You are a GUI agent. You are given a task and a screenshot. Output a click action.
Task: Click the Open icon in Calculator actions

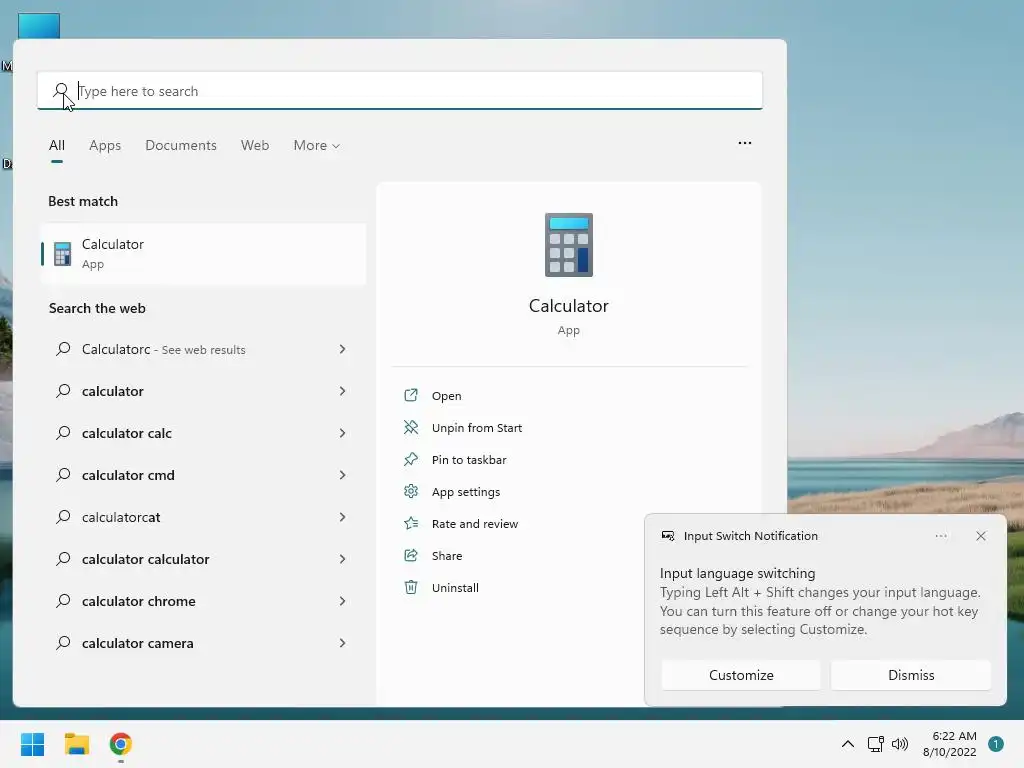pos(411,395)
